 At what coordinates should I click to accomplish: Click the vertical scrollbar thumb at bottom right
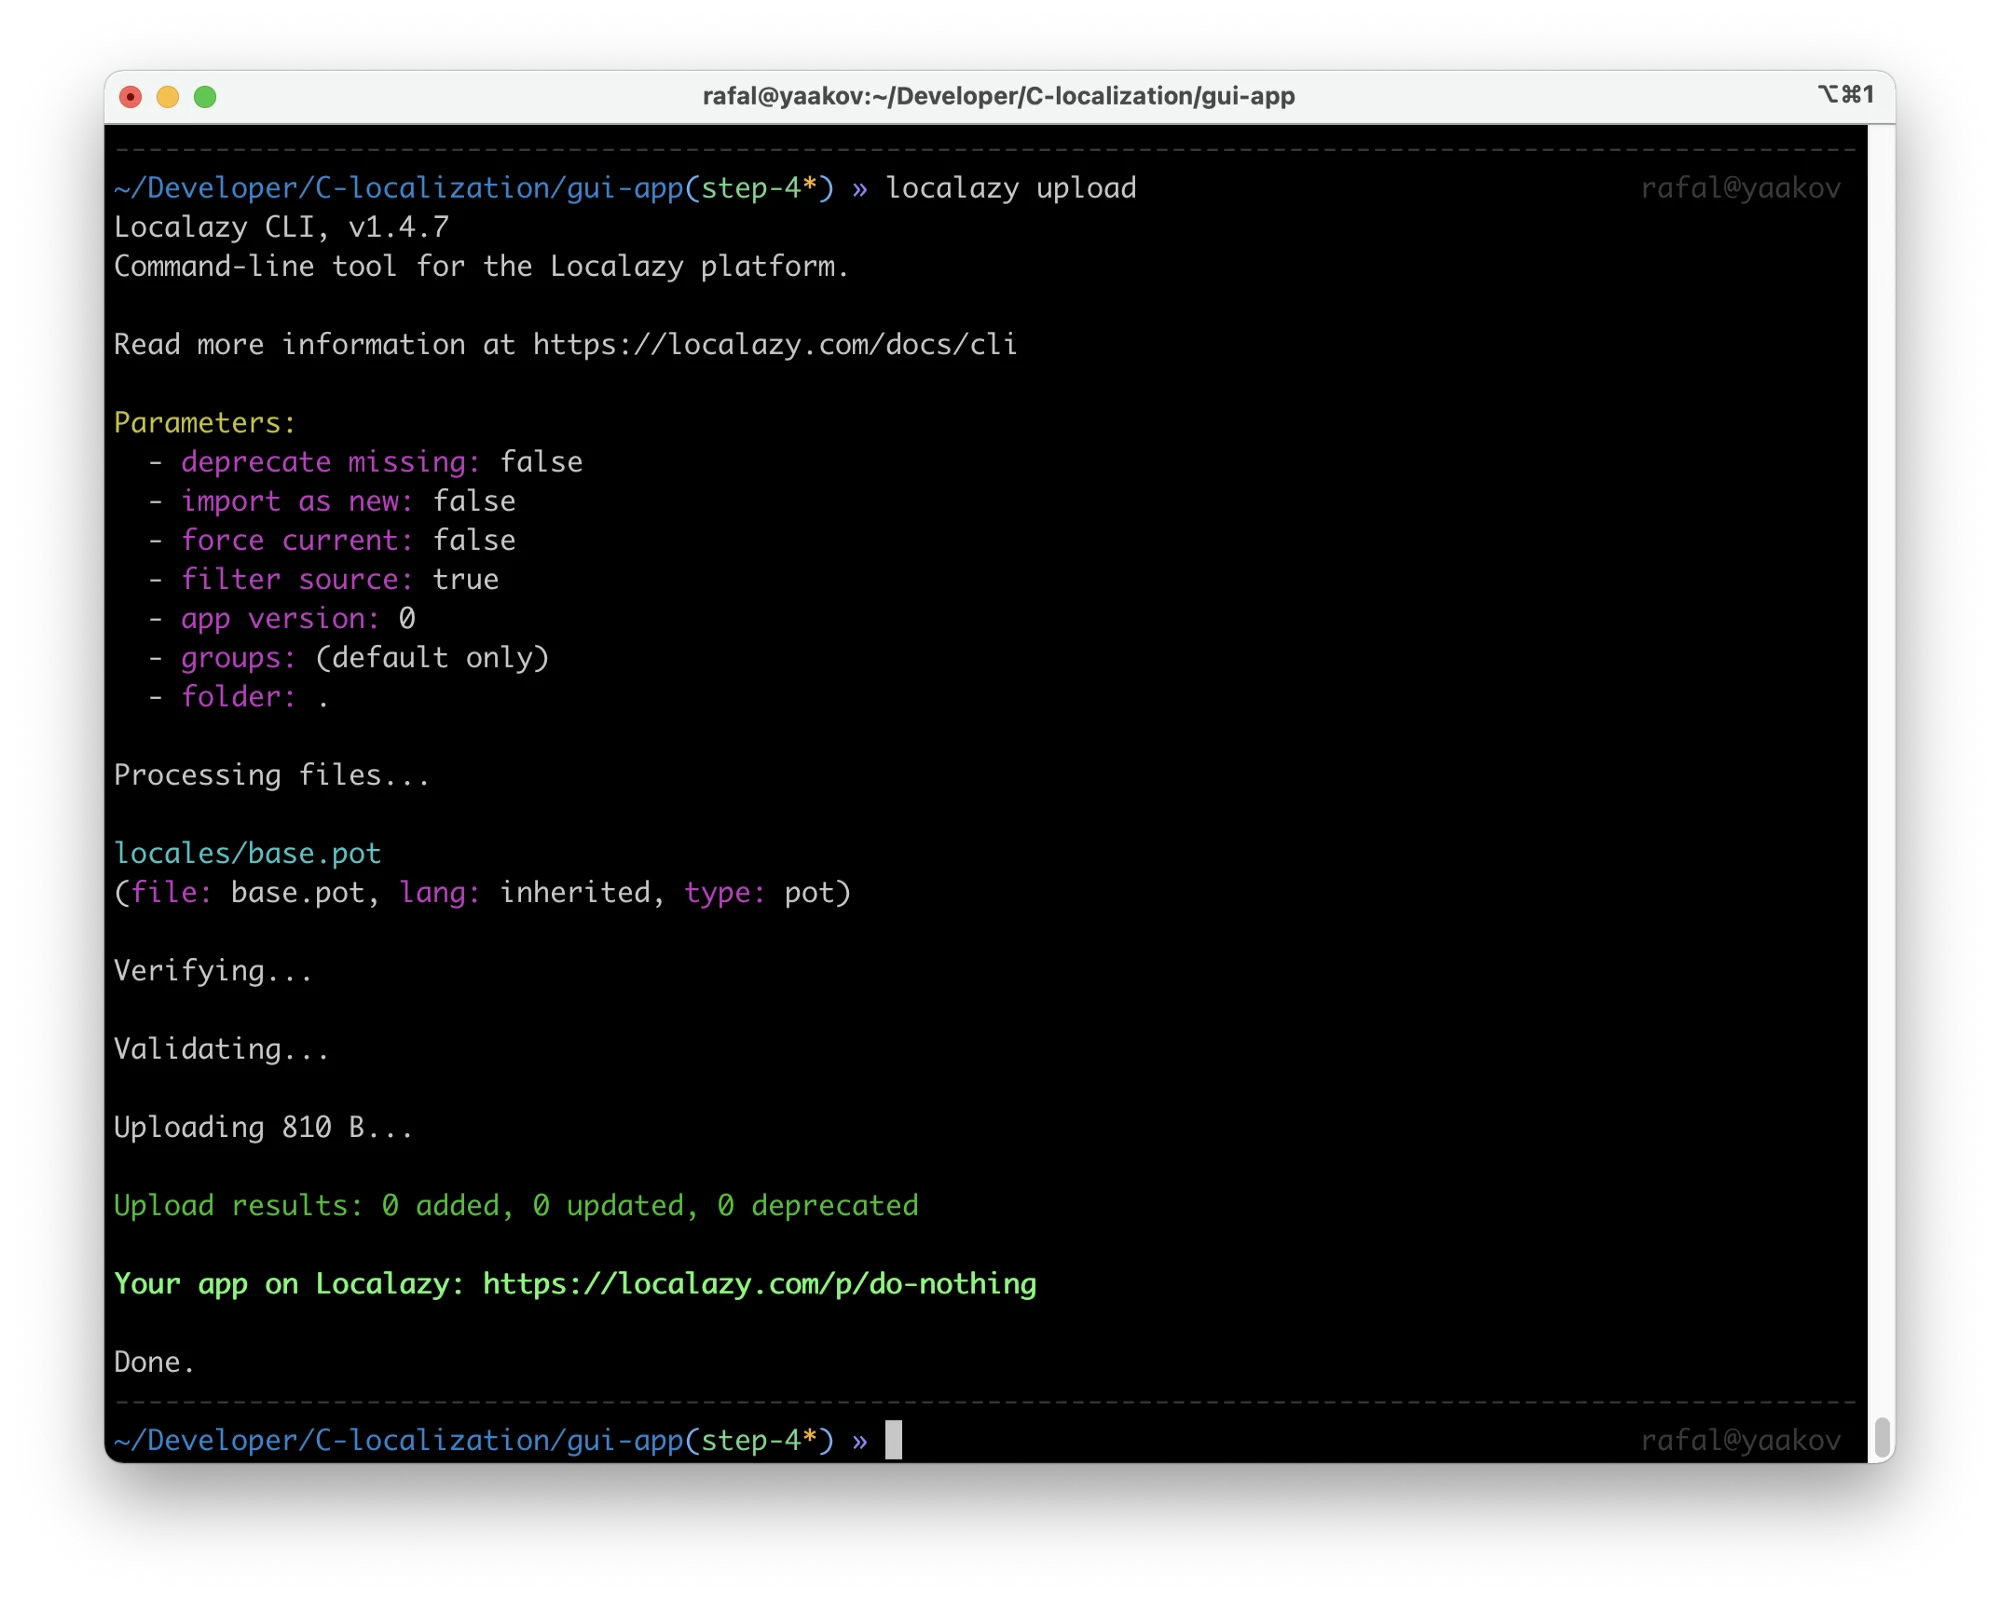click(1881, 1437)
